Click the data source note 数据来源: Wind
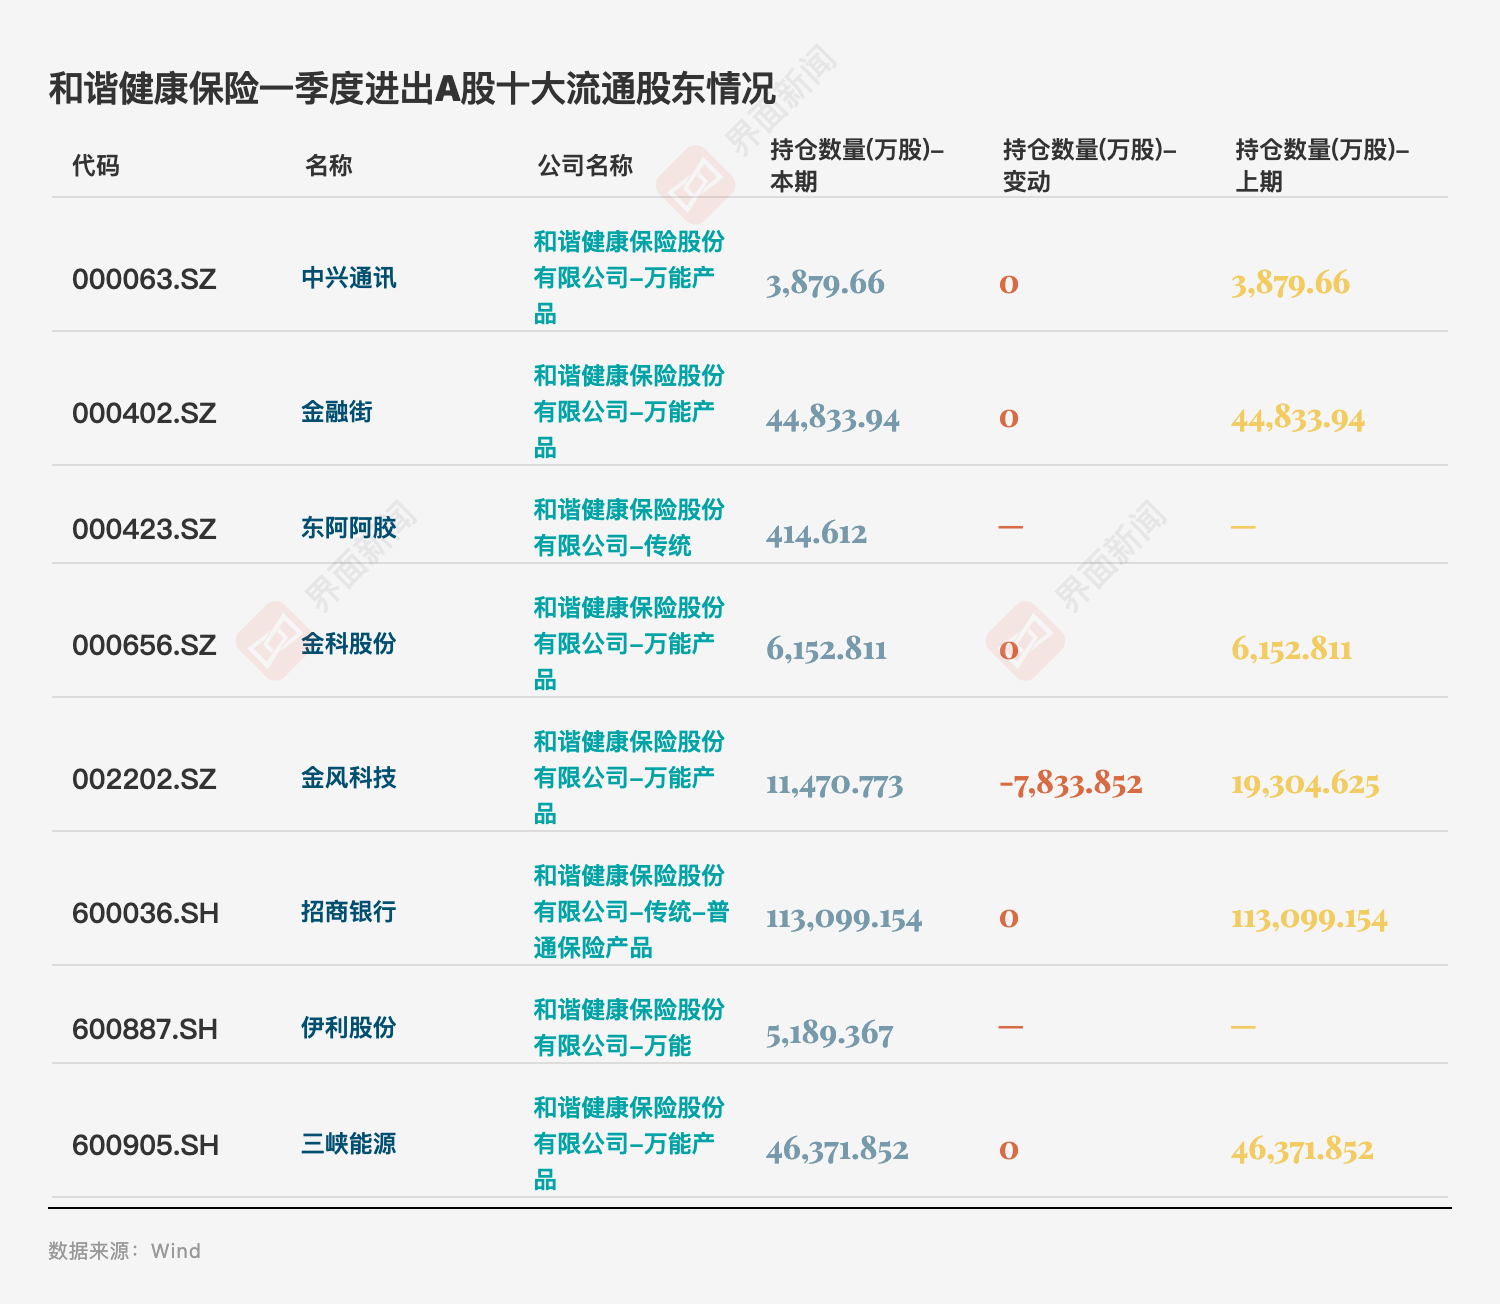This screenshot has width=1500, height=1304. pyautogui.click(x=124, y=1251)
